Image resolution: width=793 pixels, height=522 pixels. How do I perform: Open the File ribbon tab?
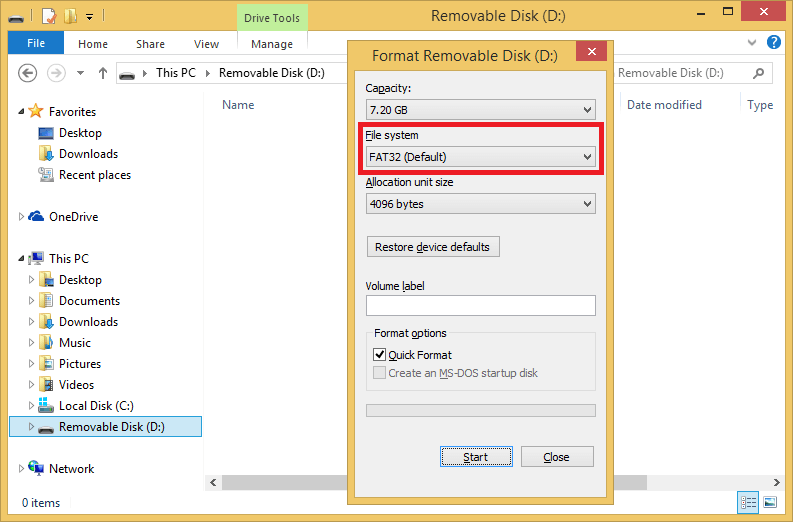point(36,44)
